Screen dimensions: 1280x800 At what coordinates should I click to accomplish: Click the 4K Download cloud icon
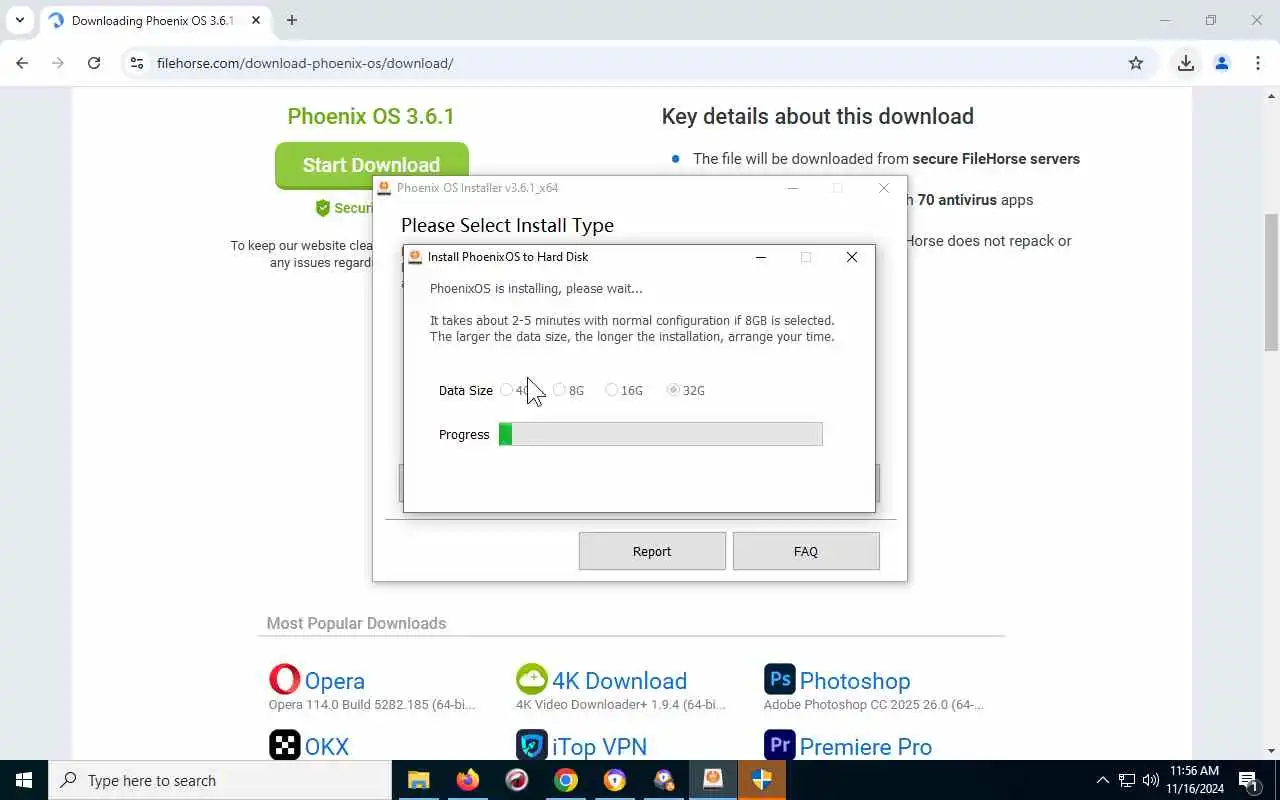coord(532,679)
